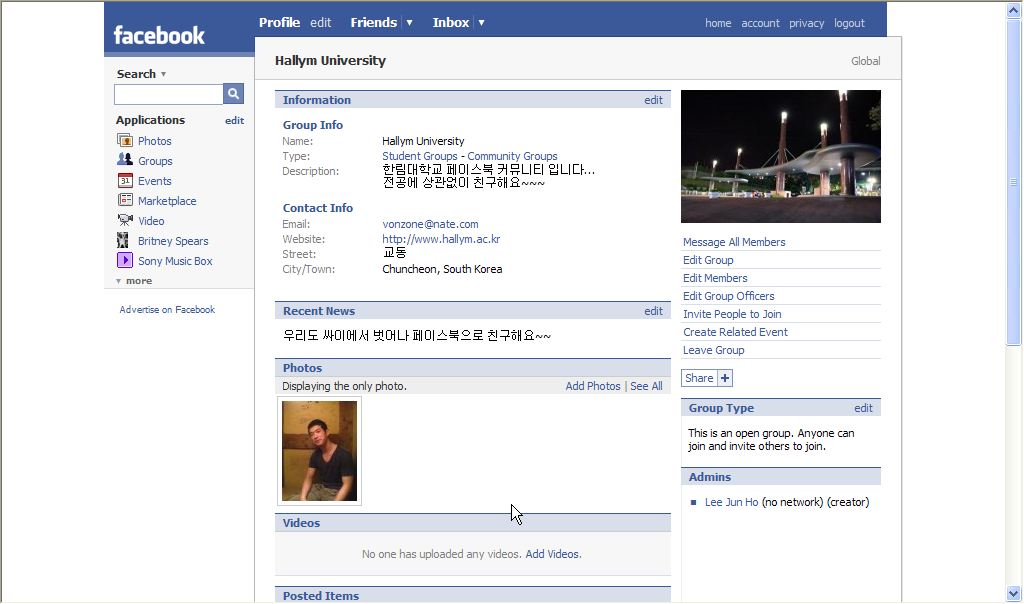1024x604 pixels.
Task: Click the search magnifier button
Action: (233, 94)
